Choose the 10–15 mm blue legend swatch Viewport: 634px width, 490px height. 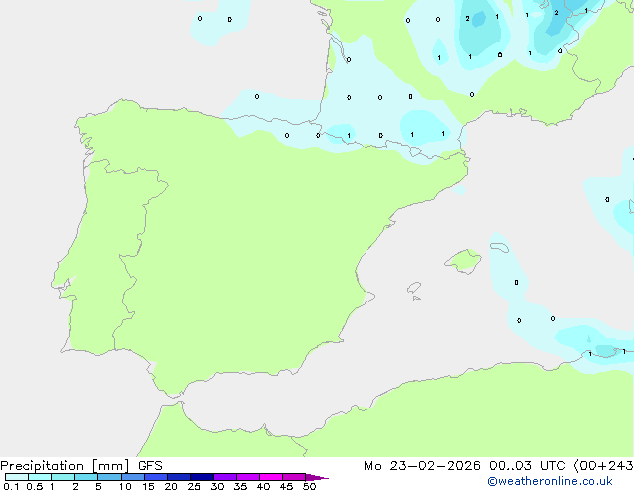click(132, 477)
